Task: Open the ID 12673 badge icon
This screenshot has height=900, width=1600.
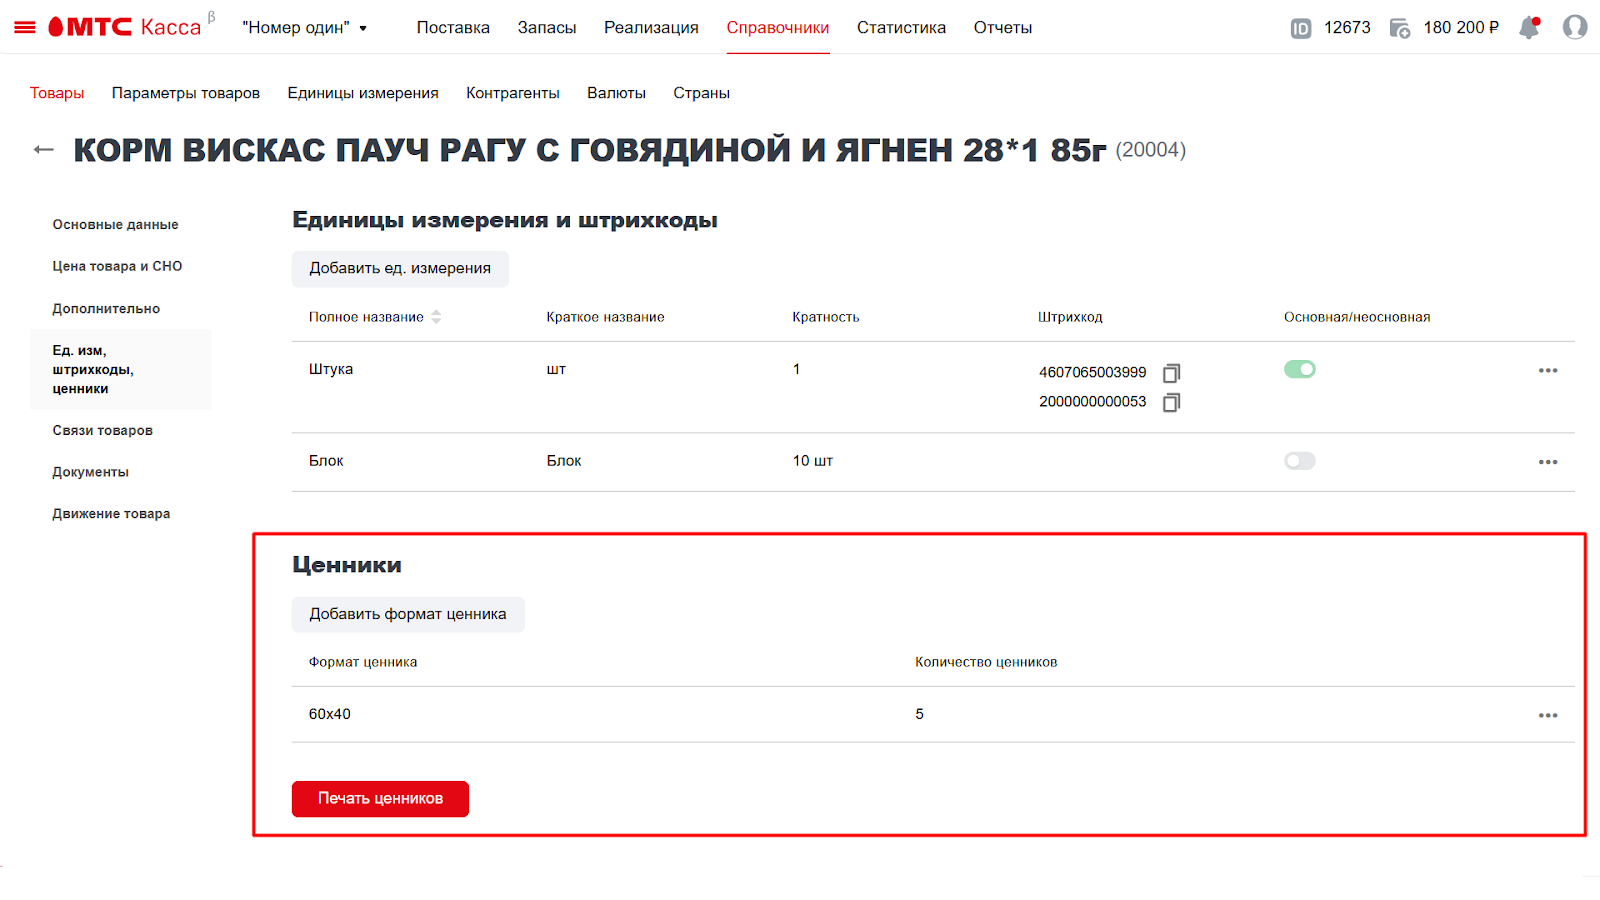Action: [1301, 28]
